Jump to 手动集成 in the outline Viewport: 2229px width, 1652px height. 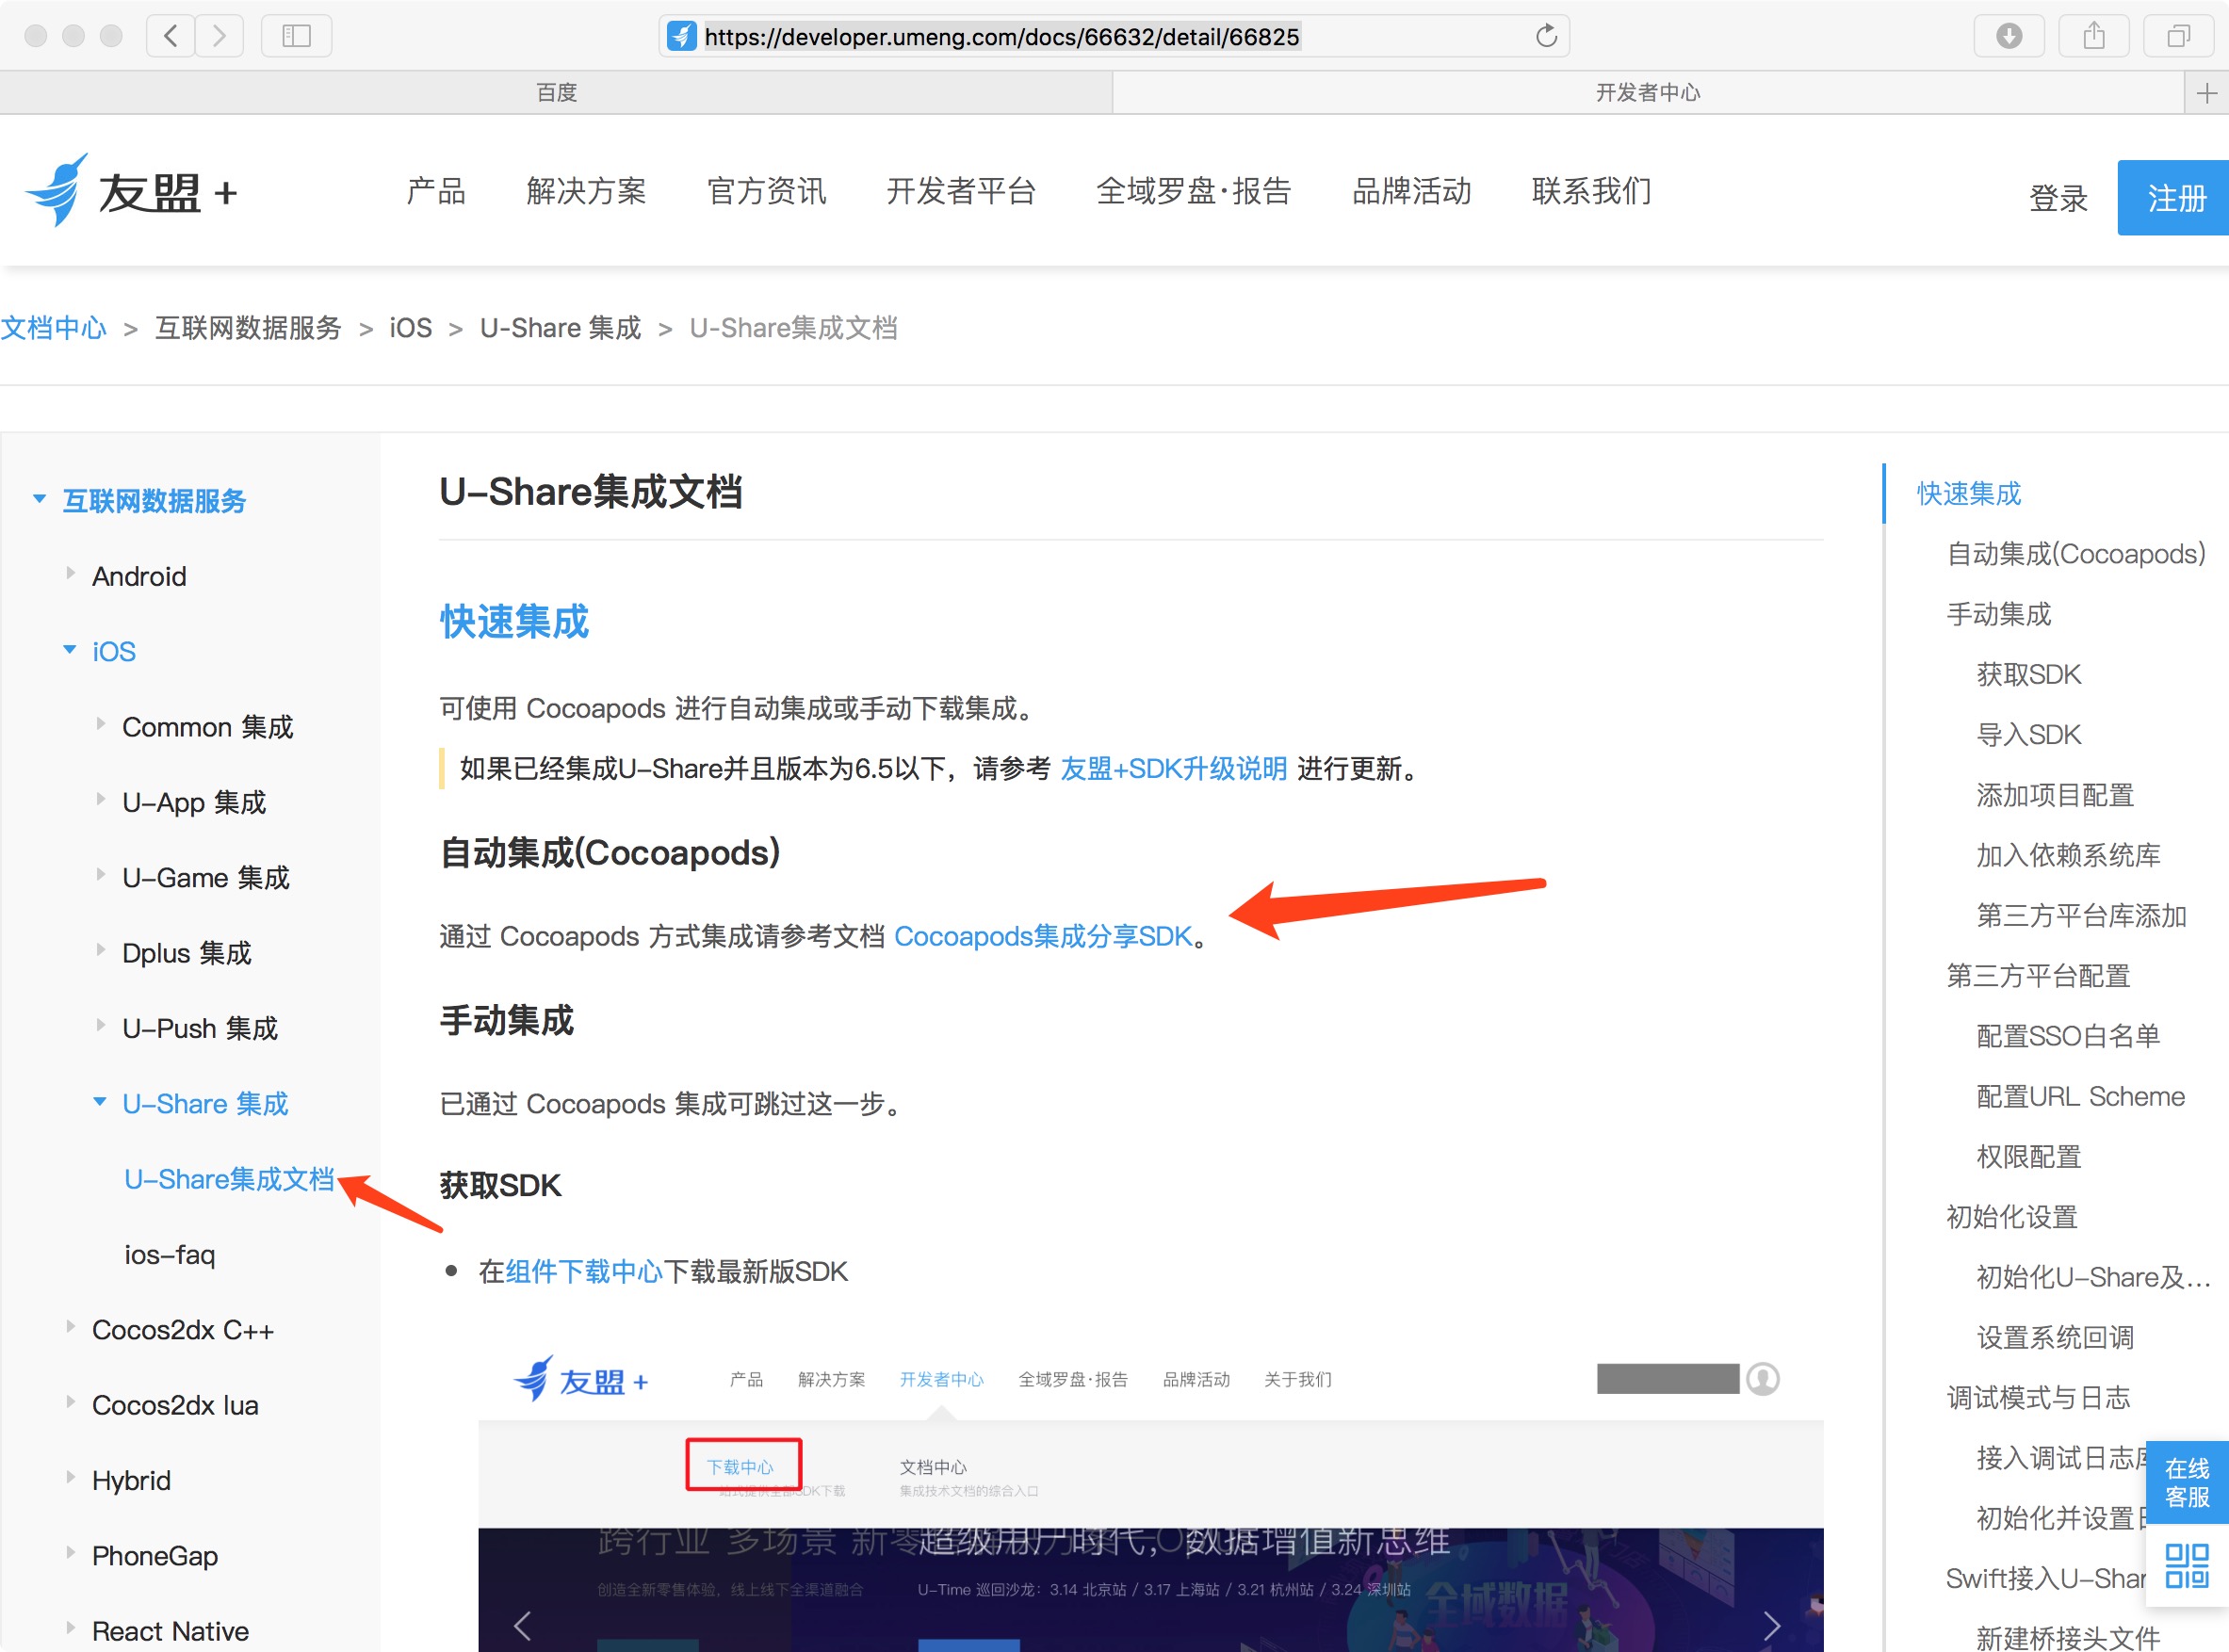(x=1998, y=614)
